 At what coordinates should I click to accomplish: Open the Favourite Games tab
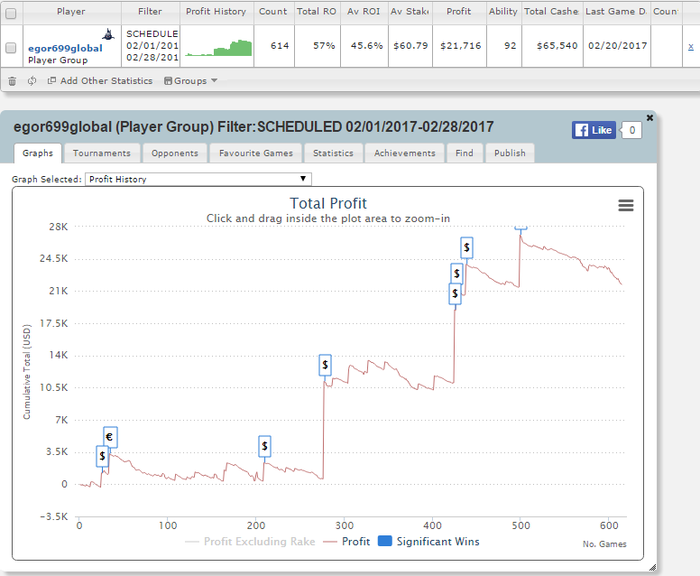pos(256,153)
